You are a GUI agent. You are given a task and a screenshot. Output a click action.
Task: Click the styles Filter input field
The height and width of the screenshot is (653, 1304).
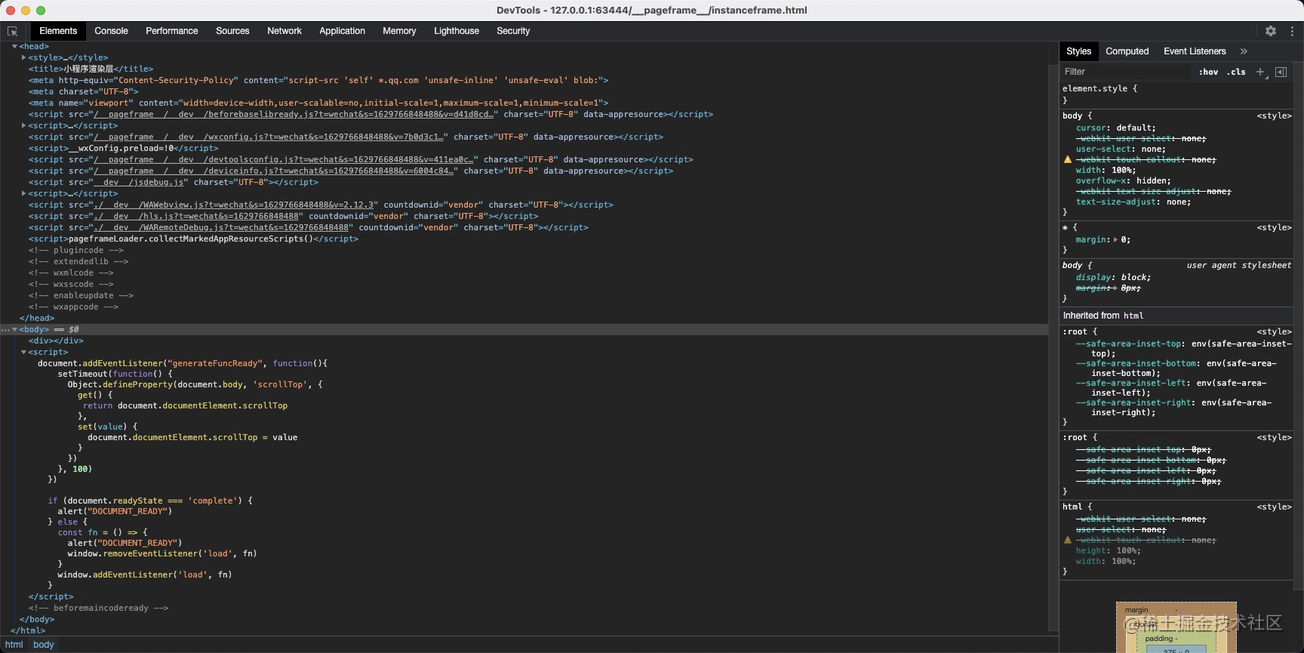point(1125,72)
